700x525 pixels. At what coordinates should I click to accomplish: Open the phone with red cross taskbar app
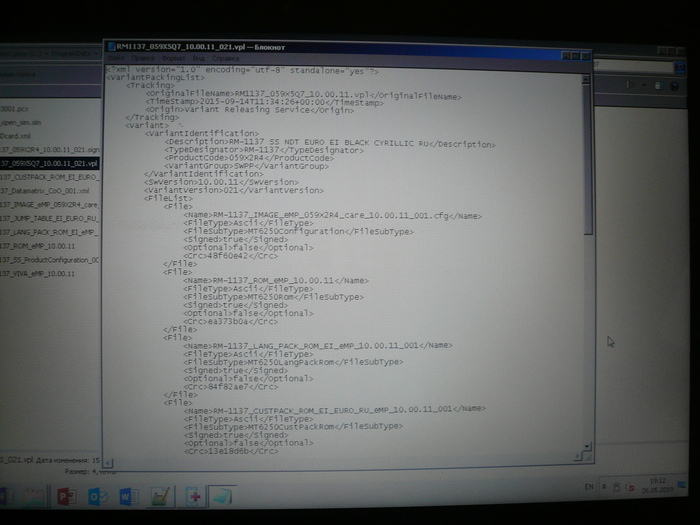[x=193, y=497]
